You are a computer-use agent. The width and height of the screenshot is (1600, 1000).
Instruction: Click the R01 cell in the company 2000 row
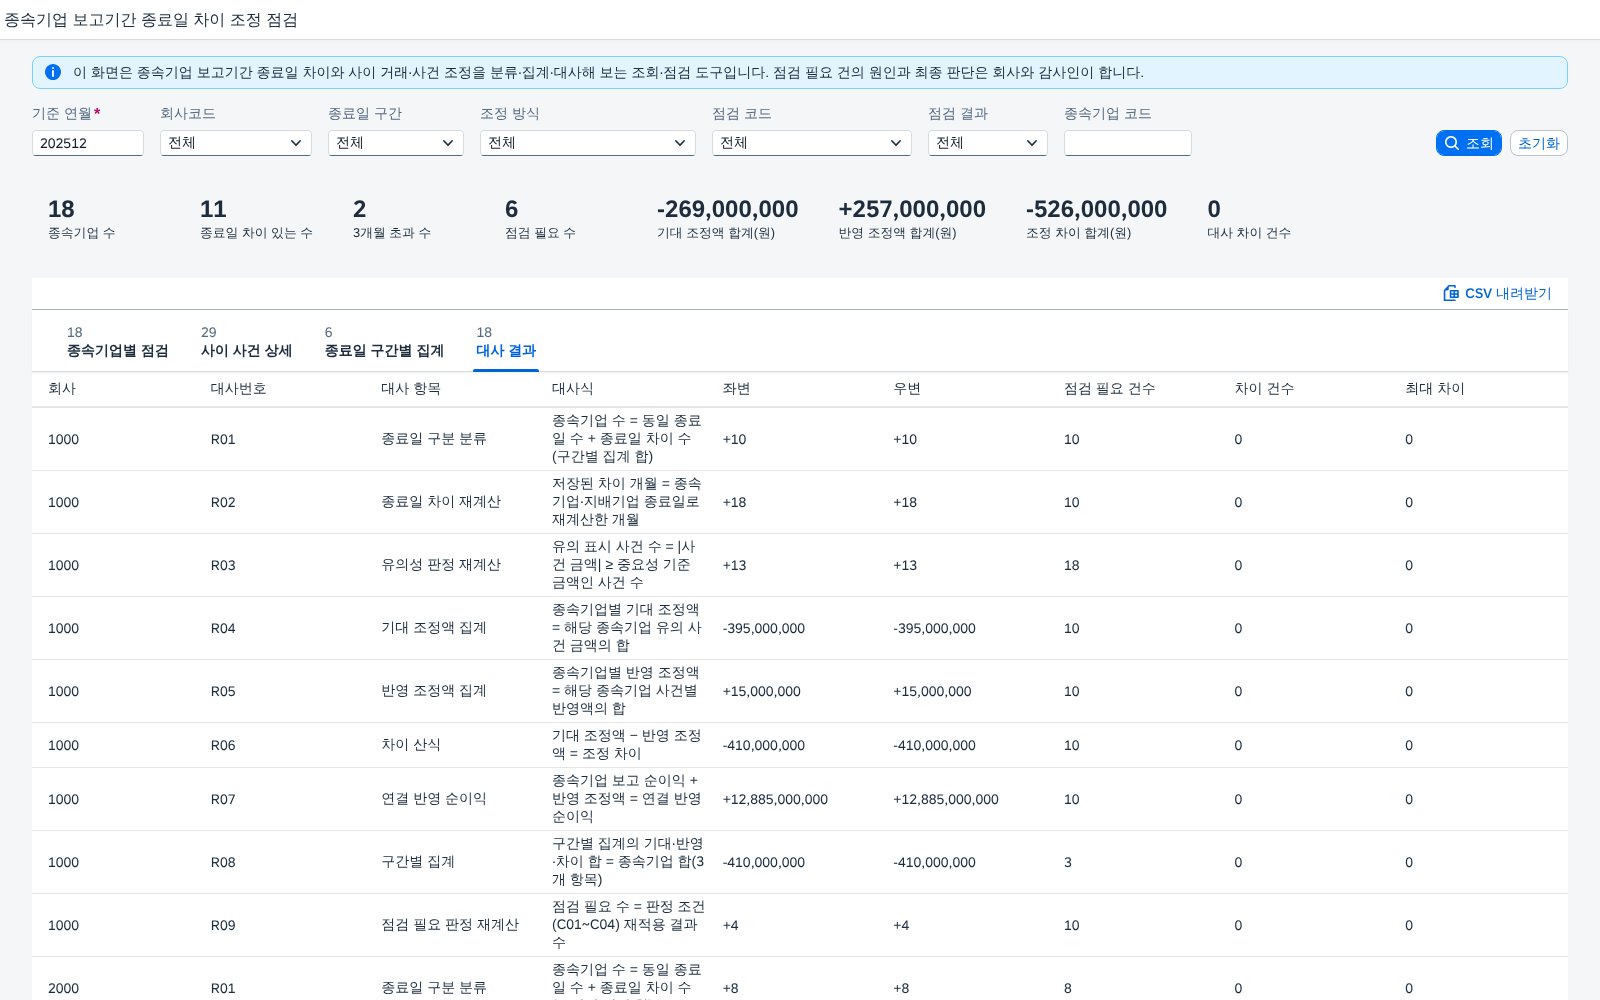[223, 988]
